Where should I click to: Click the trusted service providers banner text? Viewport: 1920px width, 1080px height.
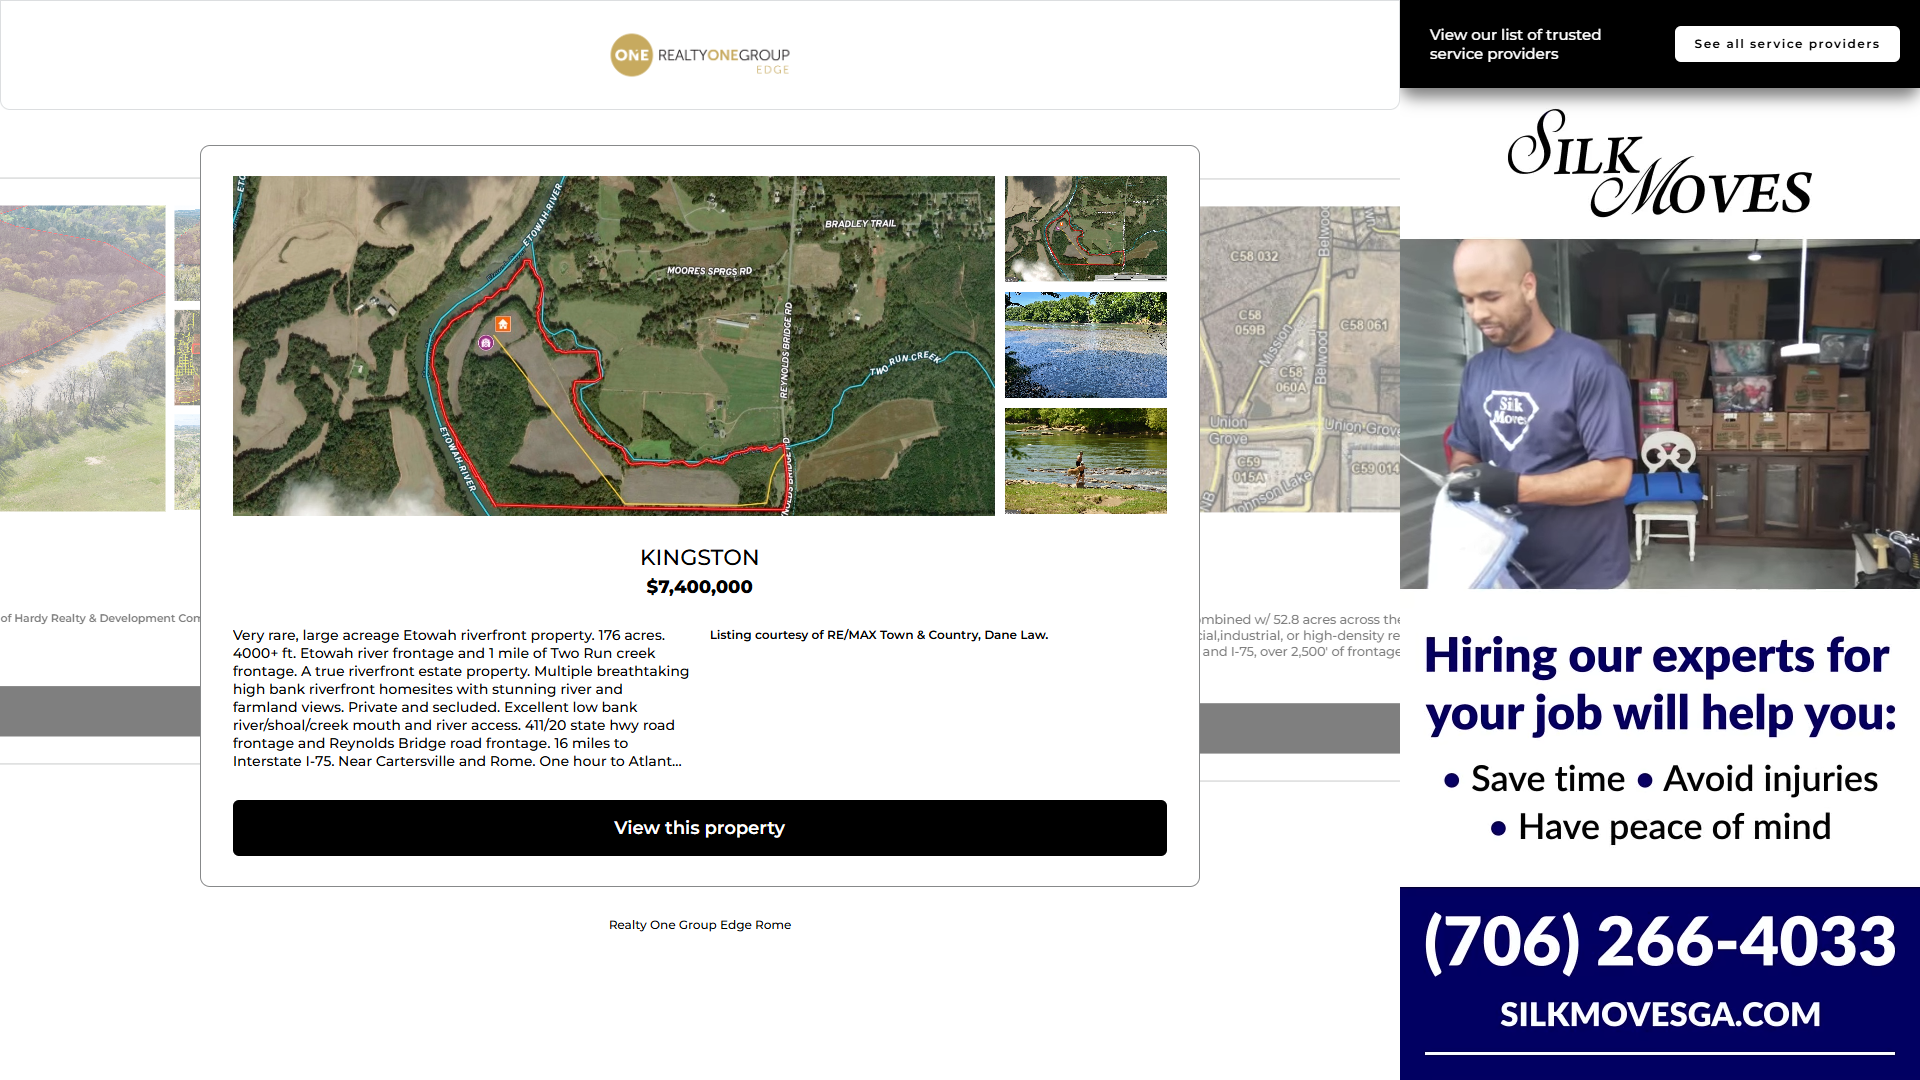(x=1514, y=44)
